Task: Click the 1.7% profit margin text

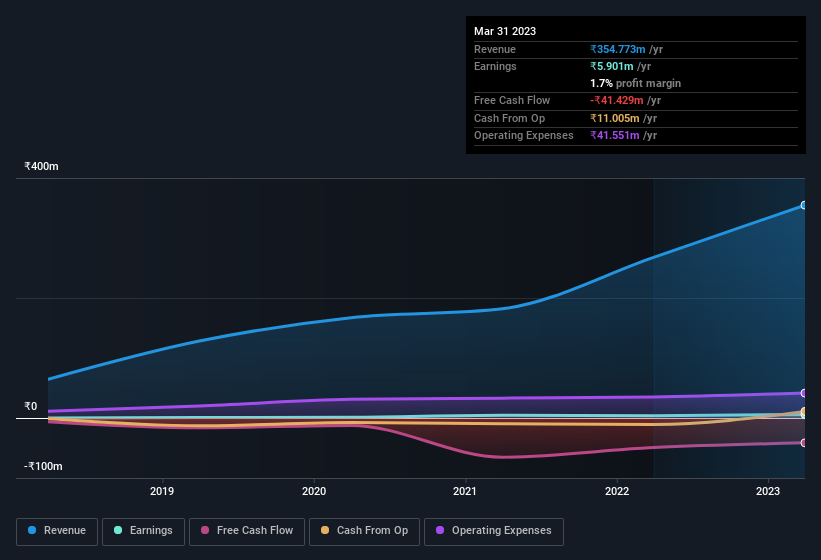Action: coord(636,83)
